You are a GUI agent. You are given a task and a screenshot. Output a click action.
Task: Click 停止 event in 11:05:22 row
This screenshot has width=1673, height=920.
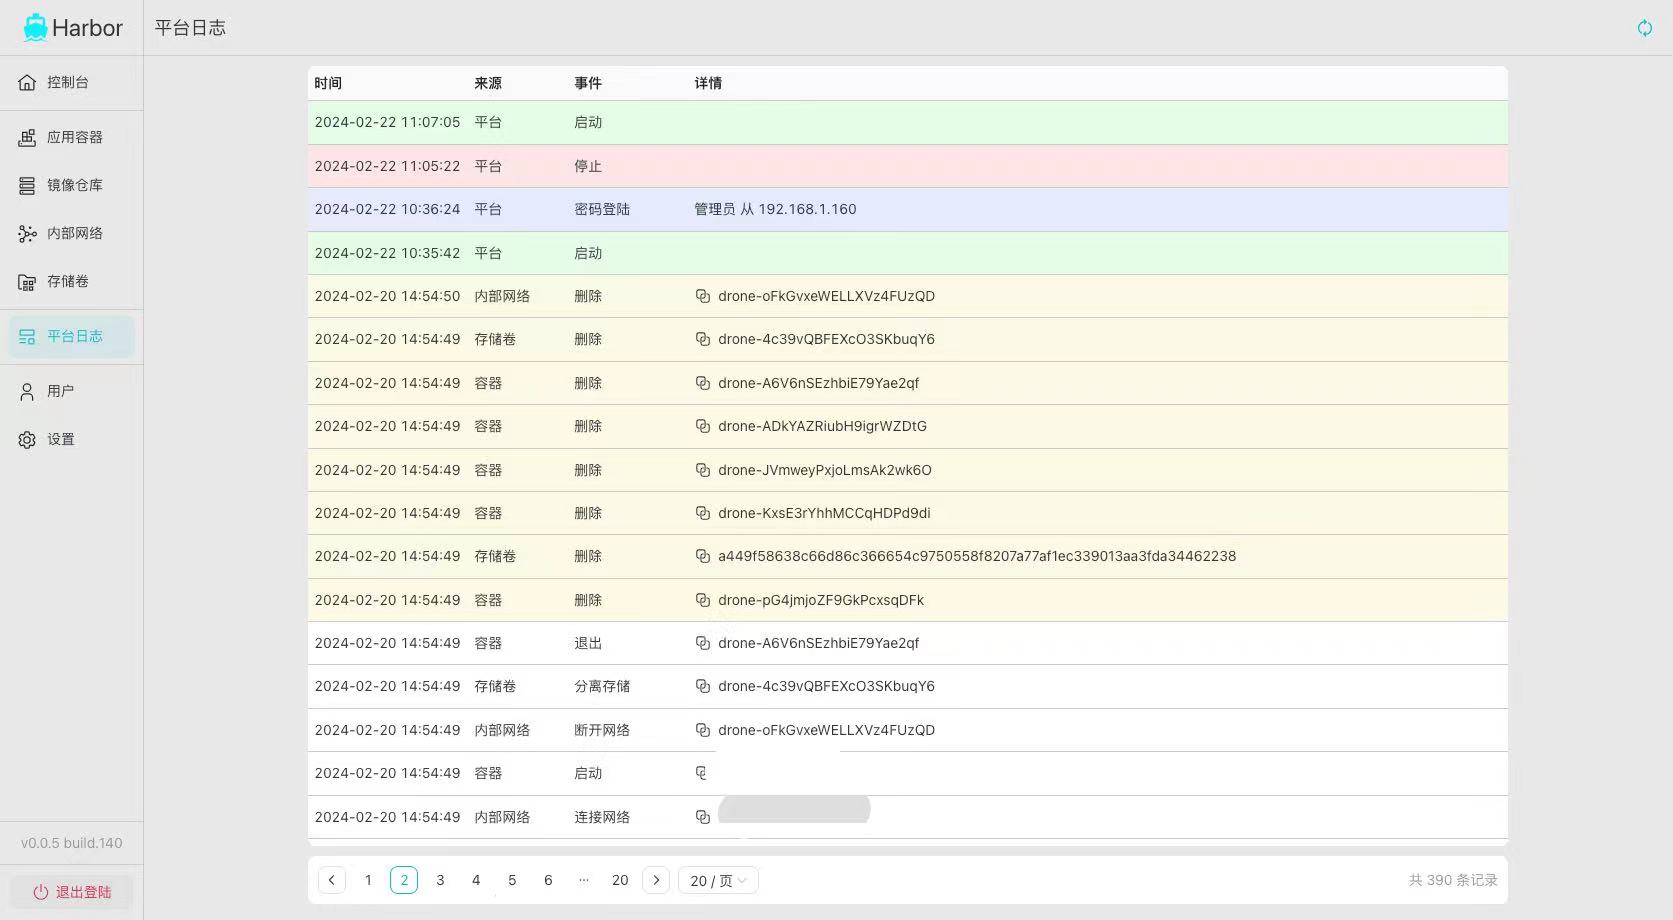[588, 166]
